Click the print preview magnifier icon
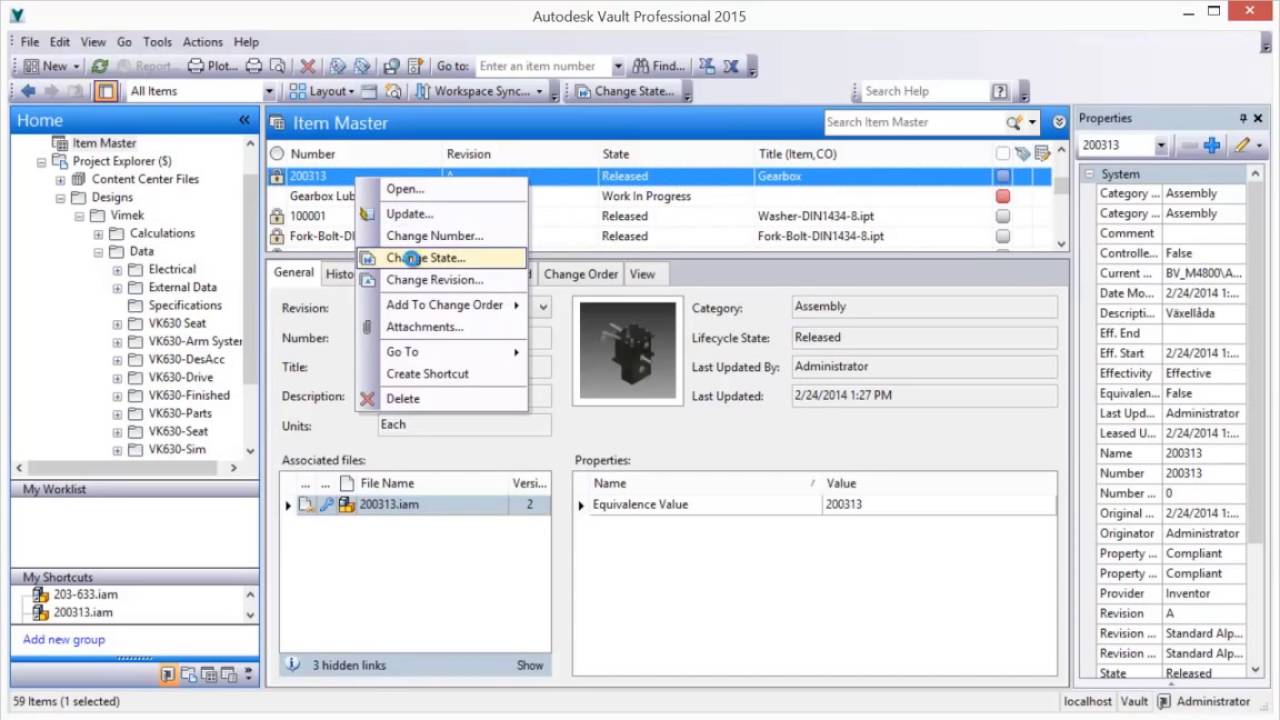The width and height of the screenshot is (1280, 720). coord(277,66)
